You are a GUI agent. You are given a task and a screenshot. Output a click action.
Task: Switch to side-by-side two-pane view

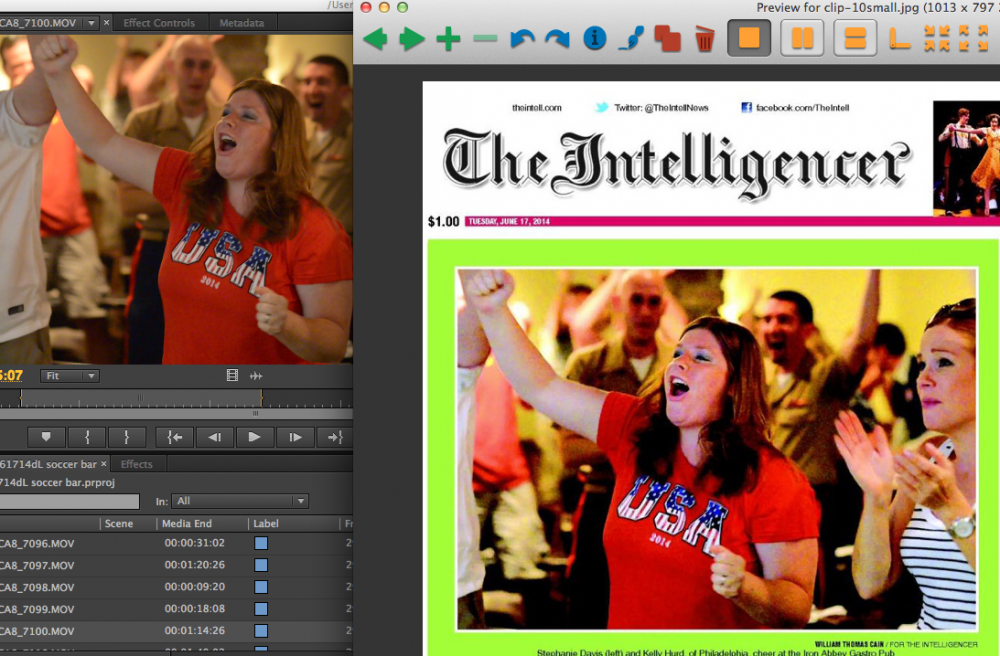(x=802, y=38)
